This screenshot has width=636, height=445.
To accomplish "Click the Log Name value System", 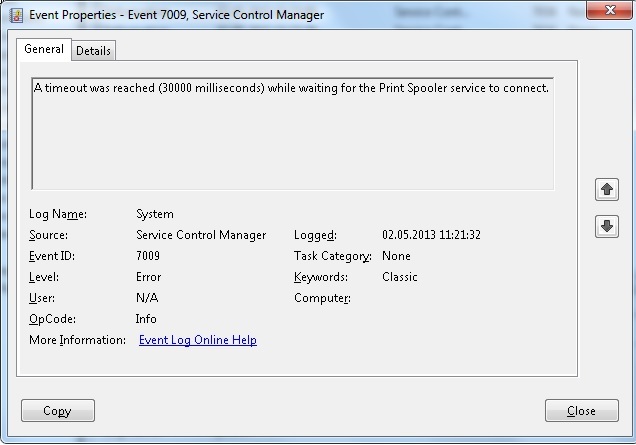I will pyautogui.click(x=155, y=214).
